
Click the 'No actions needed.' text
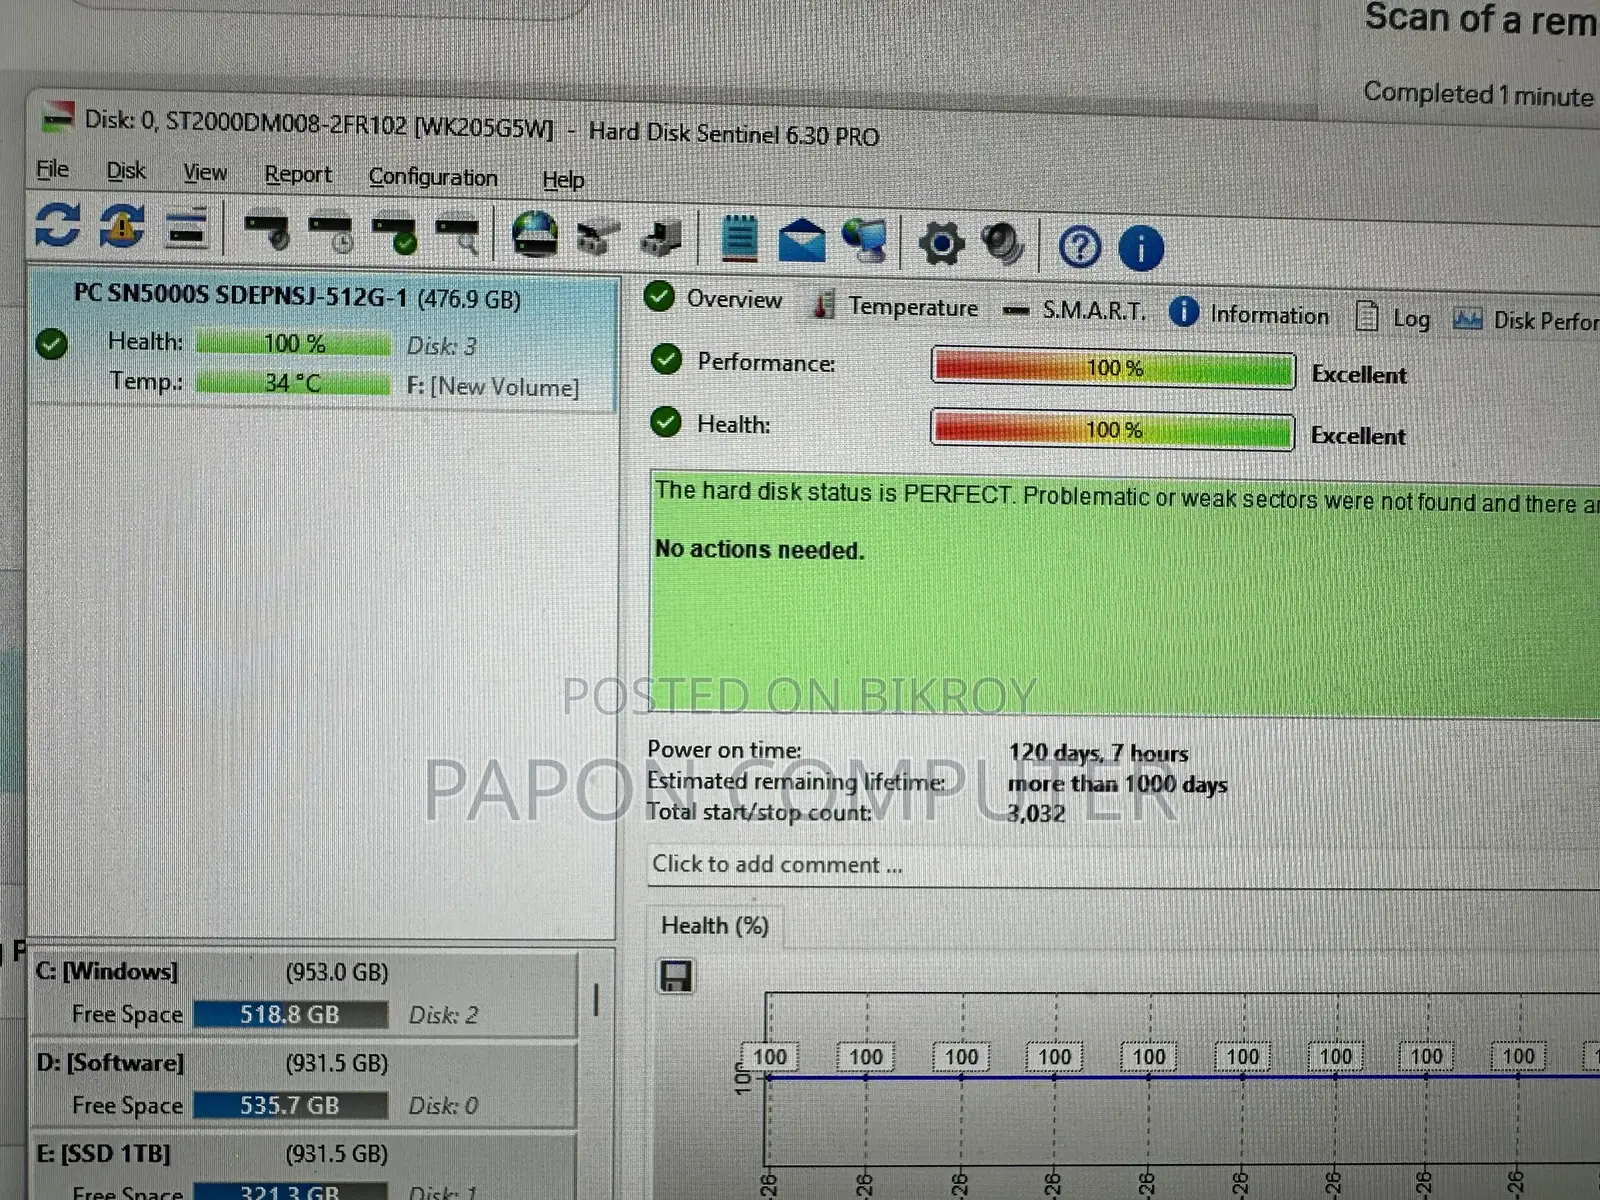[x=760, y=550]
